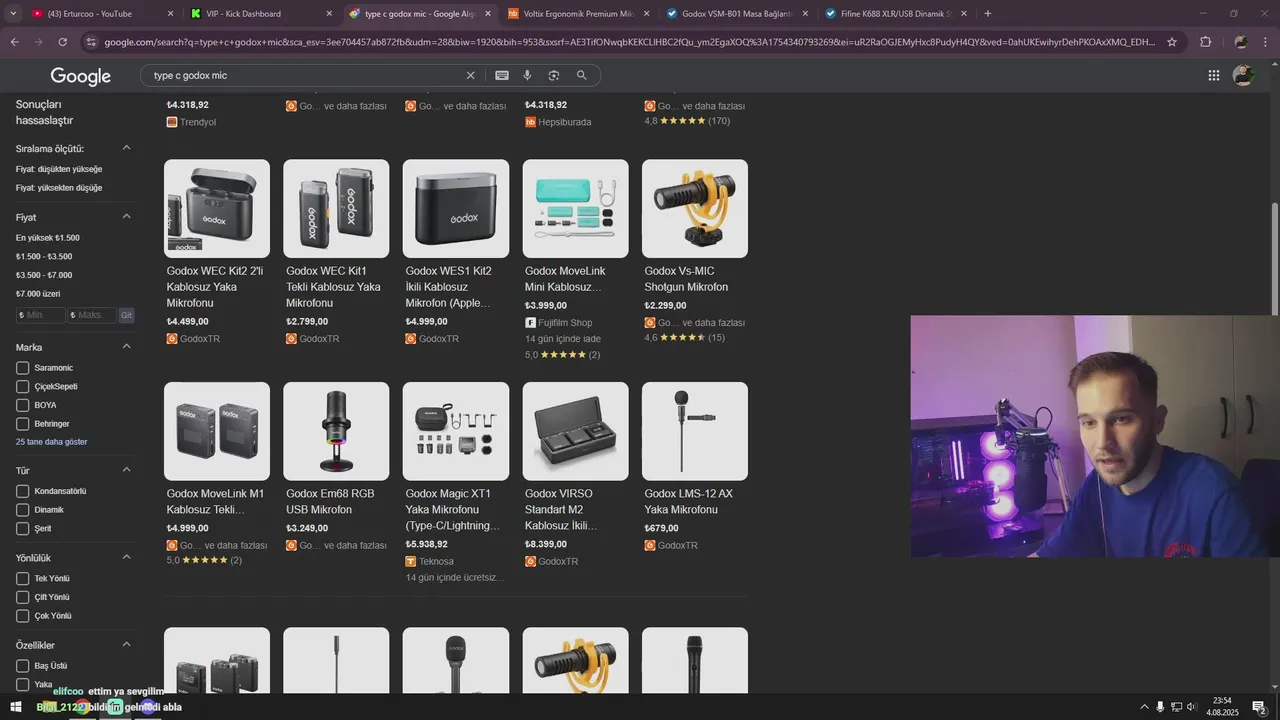This screenshot has height=720, width=1280.
Task: Collapse the Yönlülük filter section
Action: point(126,557)
